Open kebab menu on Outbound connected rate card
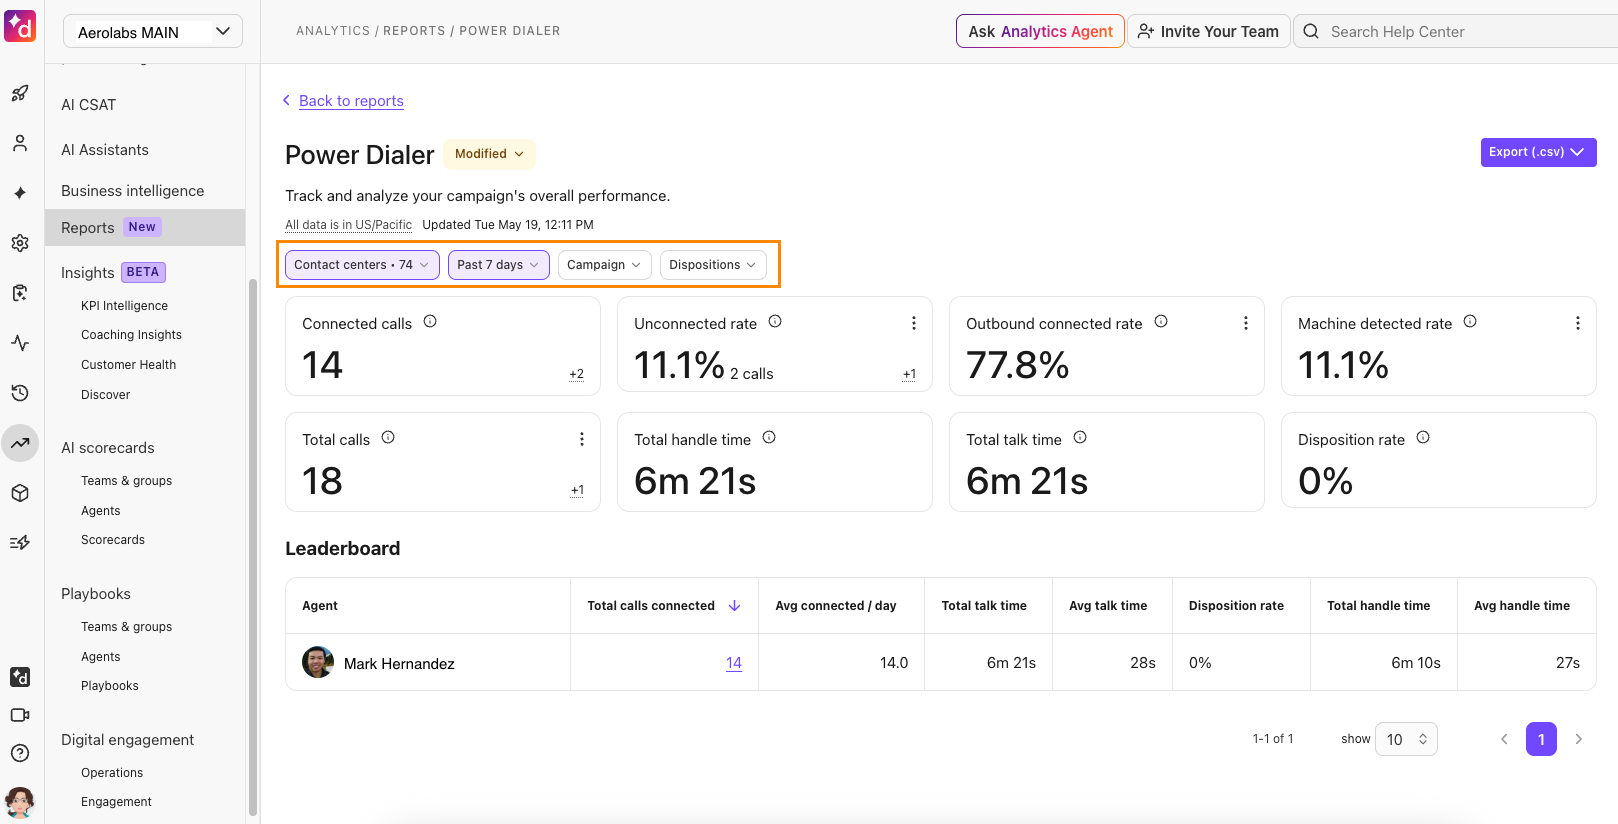The height and width of the screenshot is (824, 1618). (1246, 323)
